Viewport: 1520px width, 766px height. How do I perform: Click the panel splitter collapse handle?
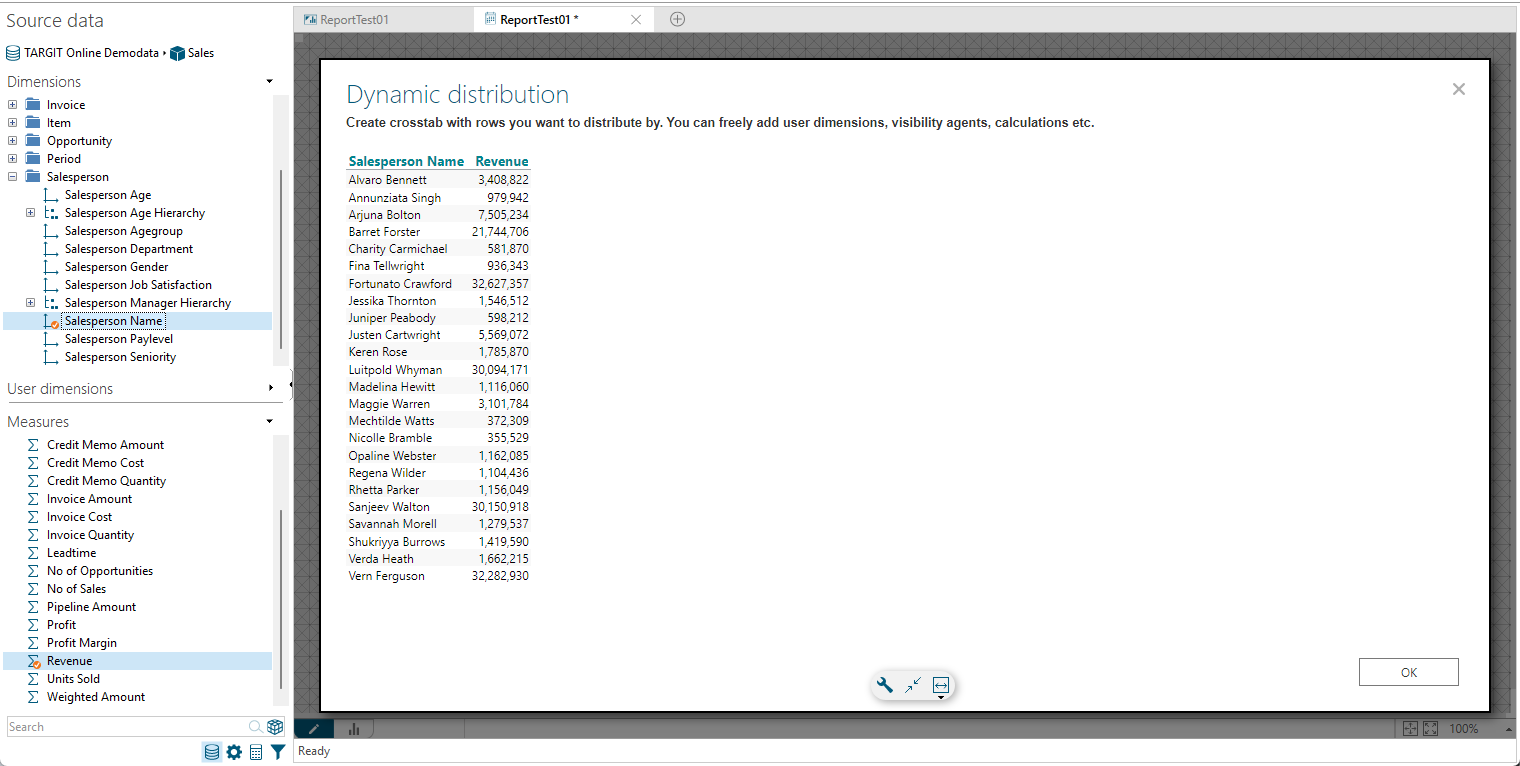tap(291, 384)
